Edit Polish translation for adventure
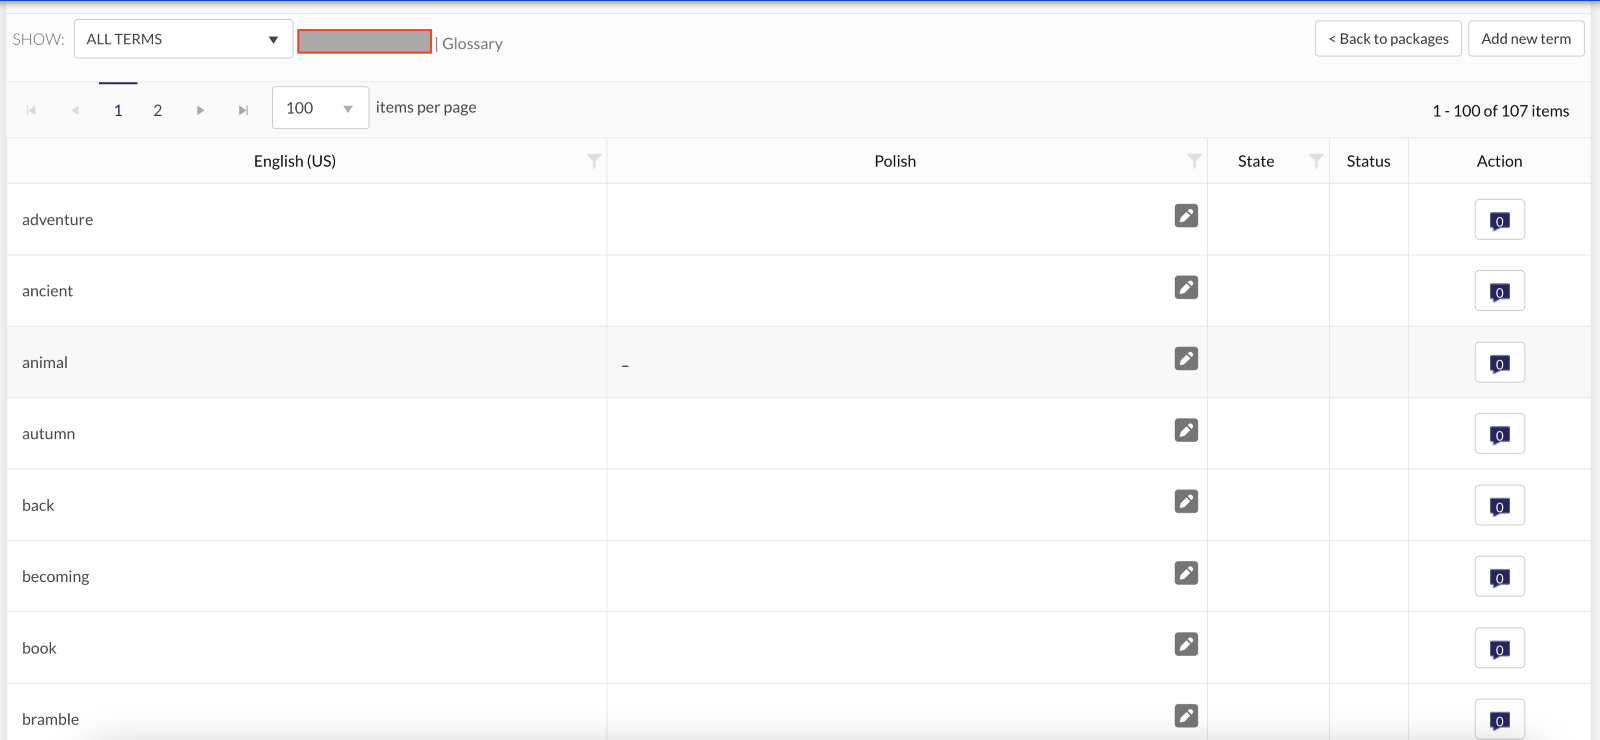 [1186, 216]
